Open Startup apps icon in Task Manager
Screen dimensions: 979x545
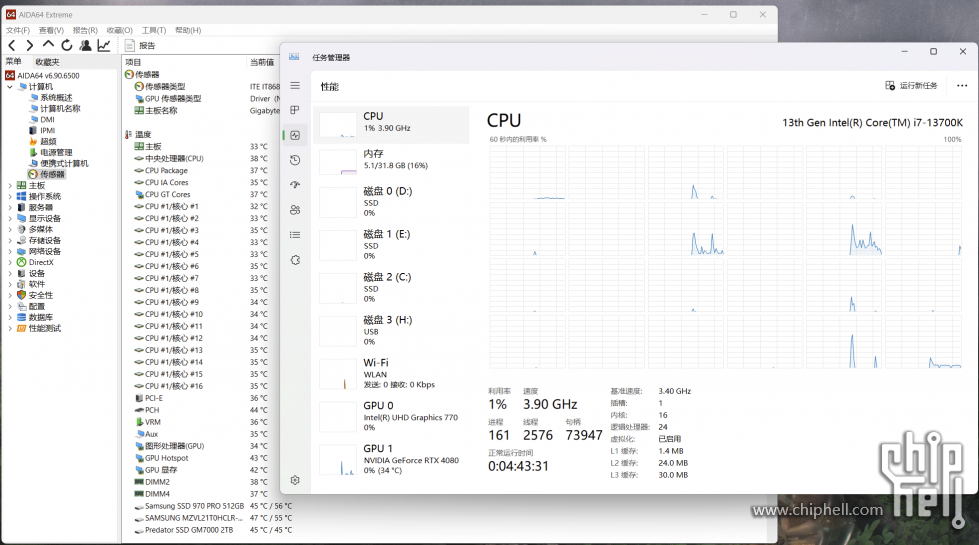pyautogui.click(x=295, y=185)
